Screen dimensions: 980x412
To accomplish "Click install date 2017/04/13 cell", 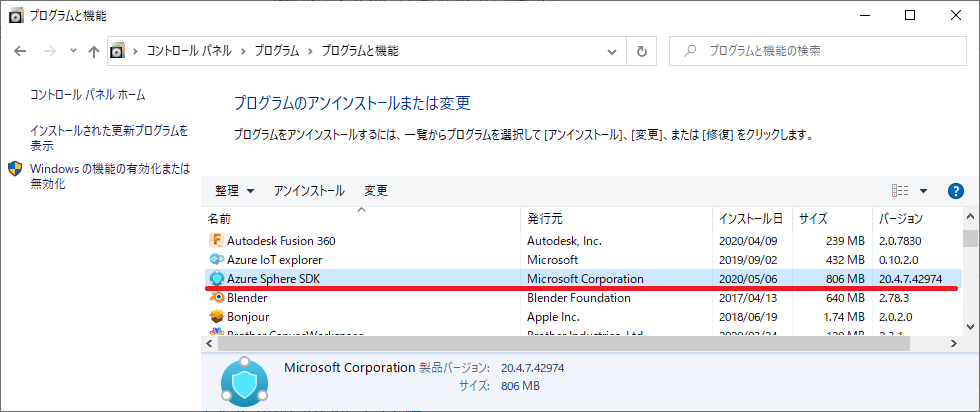I will (x=748, y=298).
